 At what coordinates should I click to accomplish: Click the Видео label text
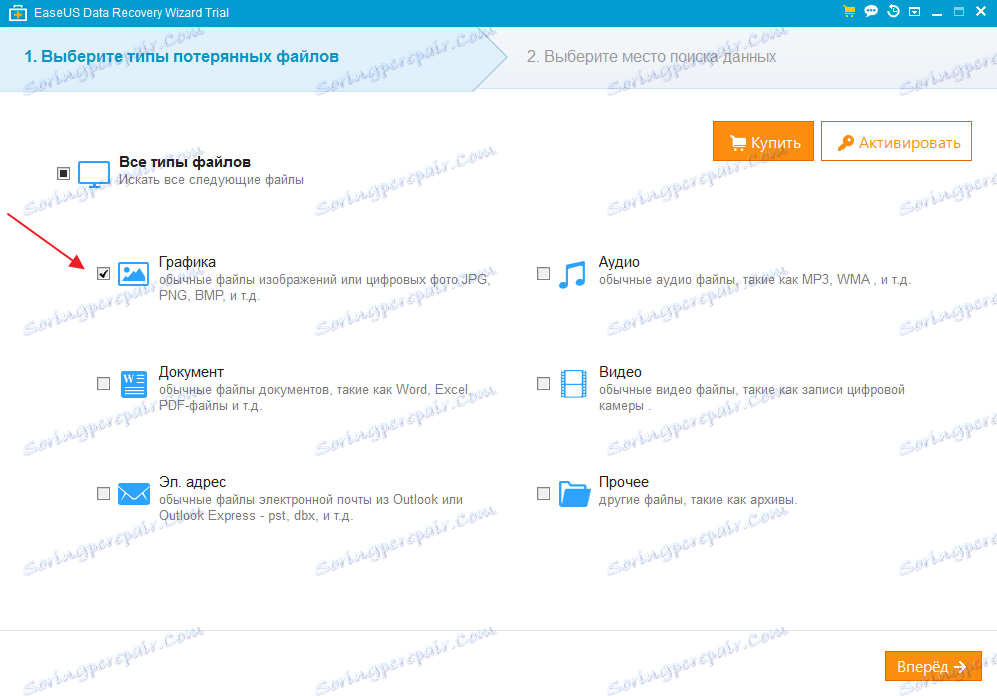click(620, 372)
